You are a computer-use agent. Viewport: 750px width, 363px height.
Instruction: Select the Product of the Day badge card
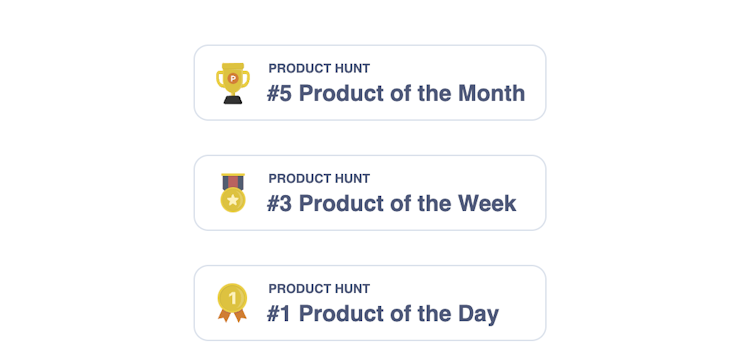coord(370,303)
